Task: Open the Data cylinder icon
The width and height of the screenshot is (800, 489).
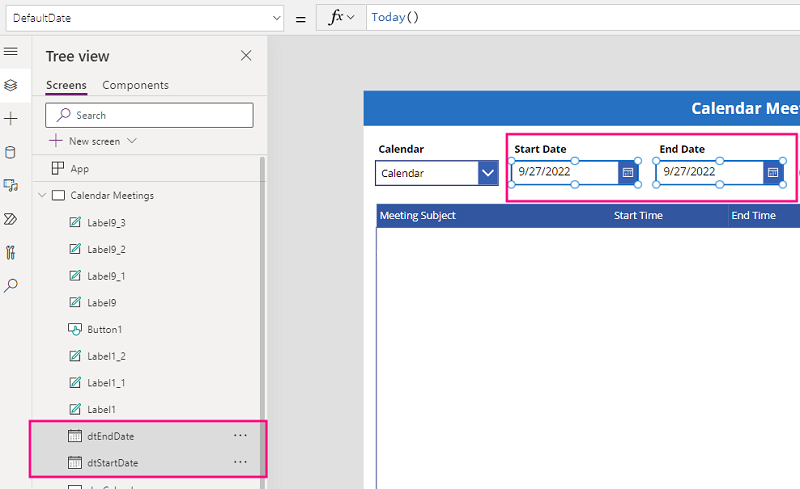Action: (x=11, y=152)
